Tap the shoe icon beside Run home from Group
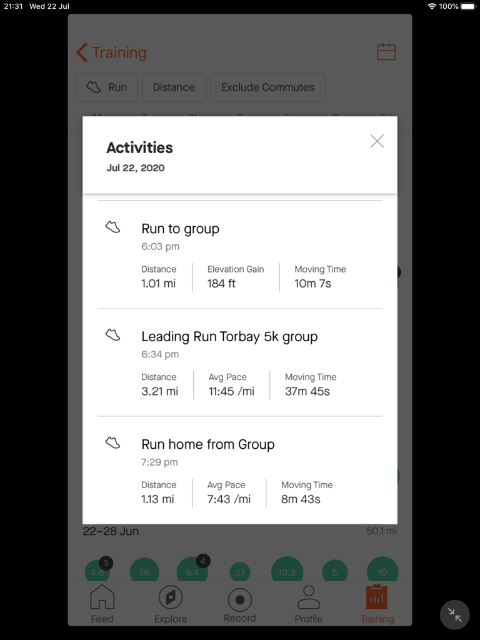Screen dimensions: 480x640 click(113, 442)
